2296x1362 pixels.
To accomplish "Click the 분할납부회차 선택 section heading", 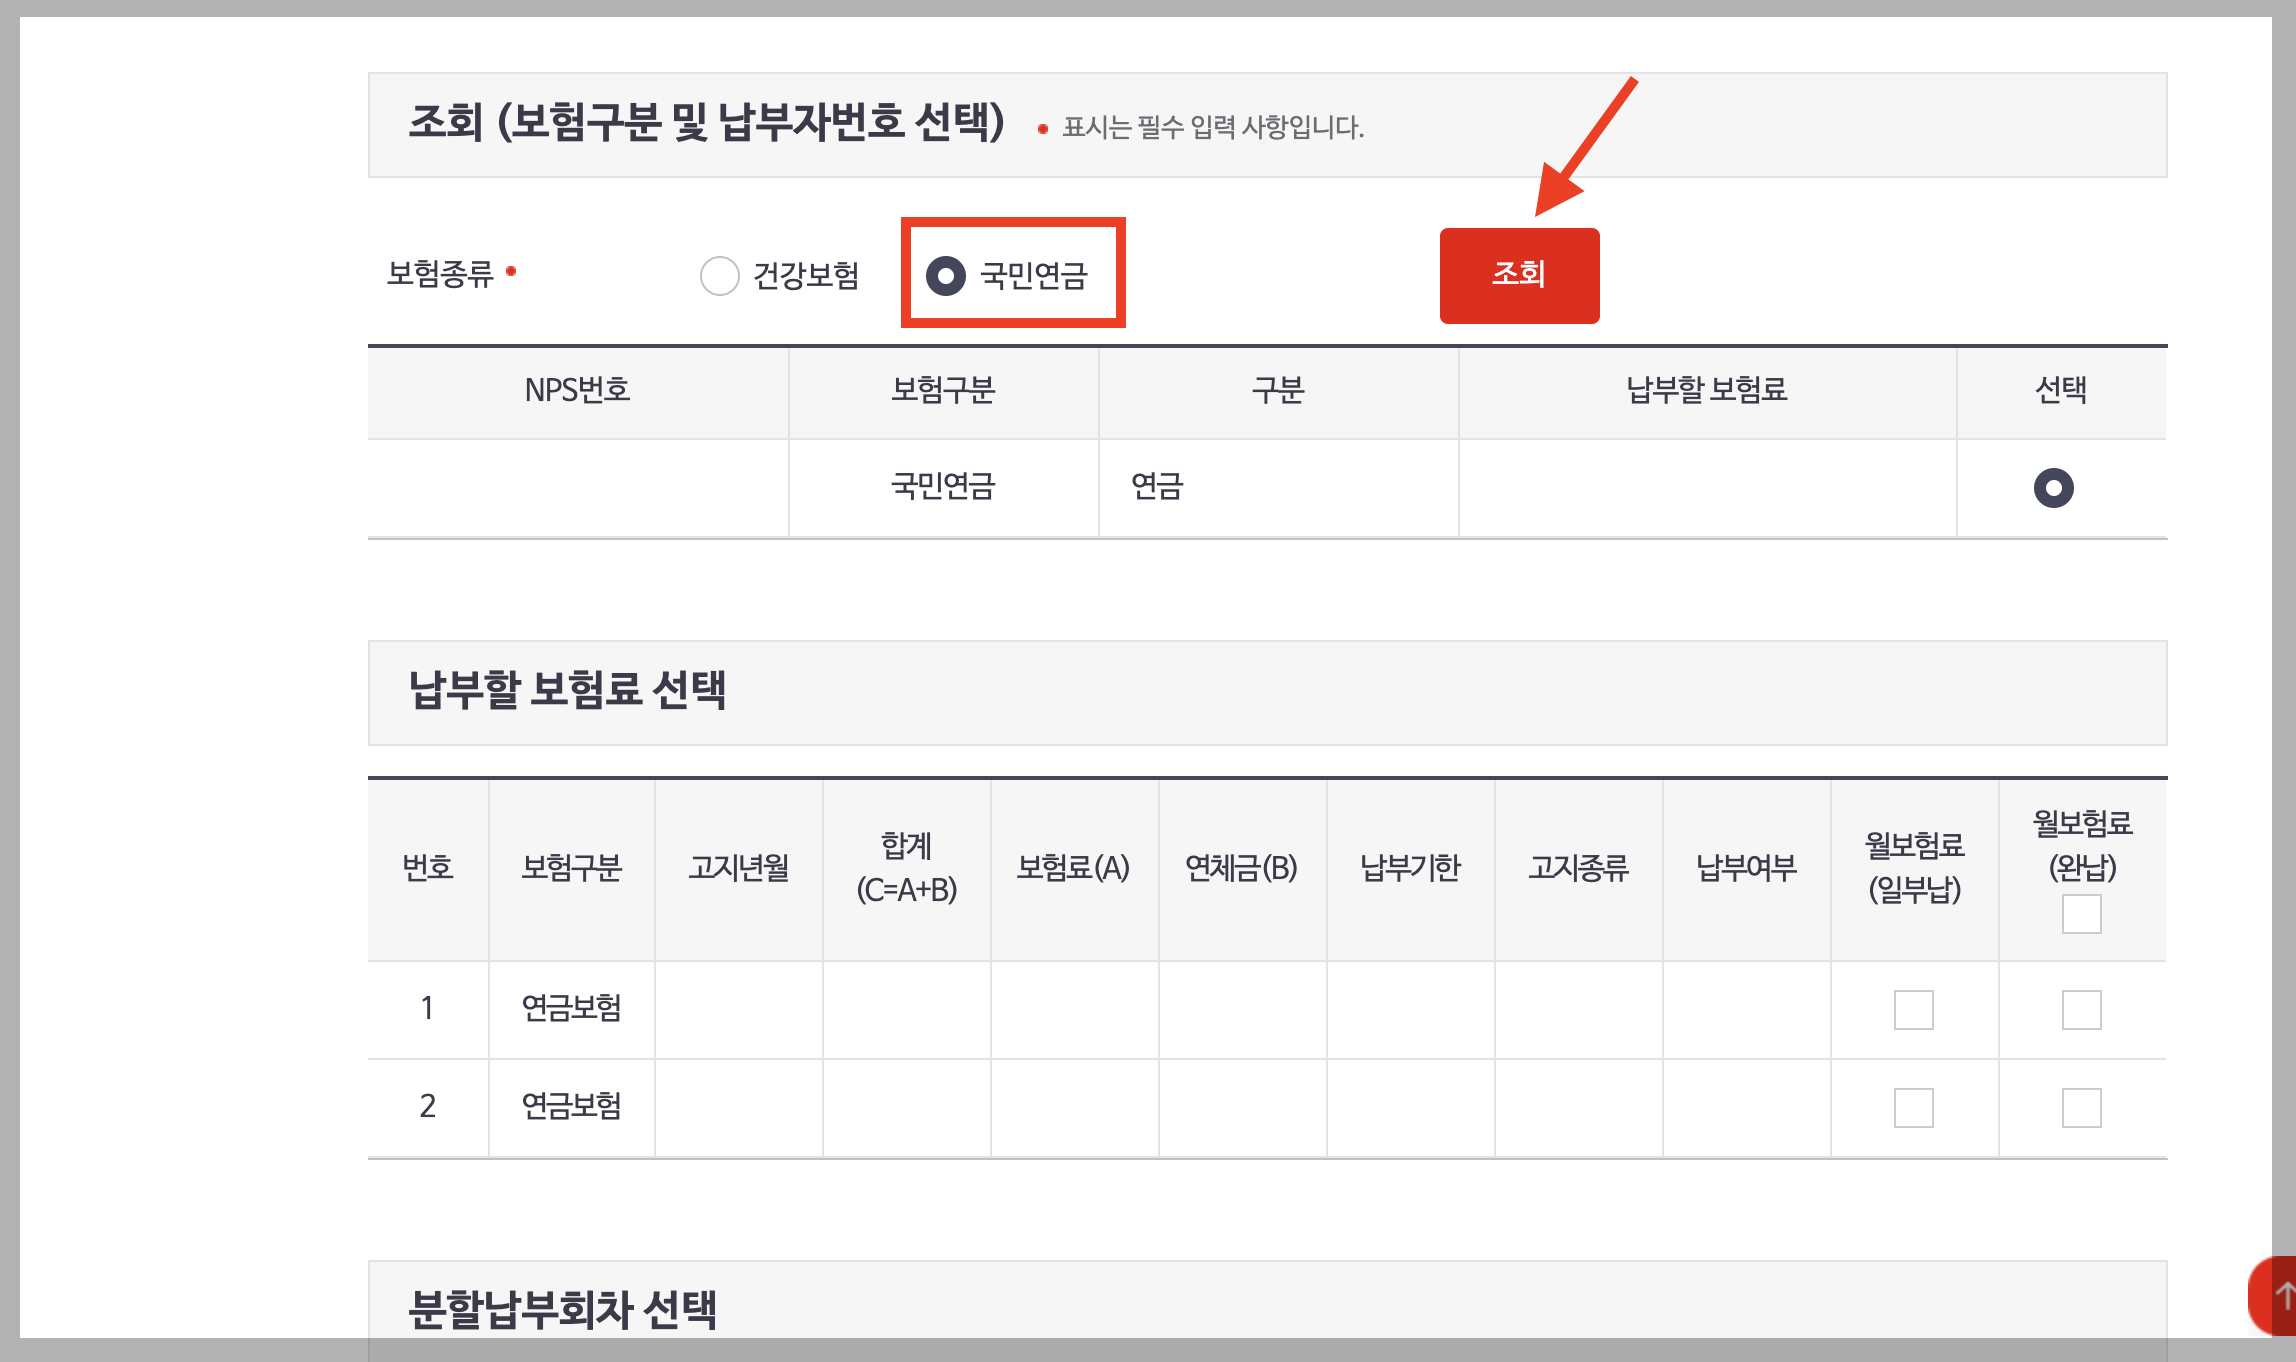I will tap(562, 1309).
